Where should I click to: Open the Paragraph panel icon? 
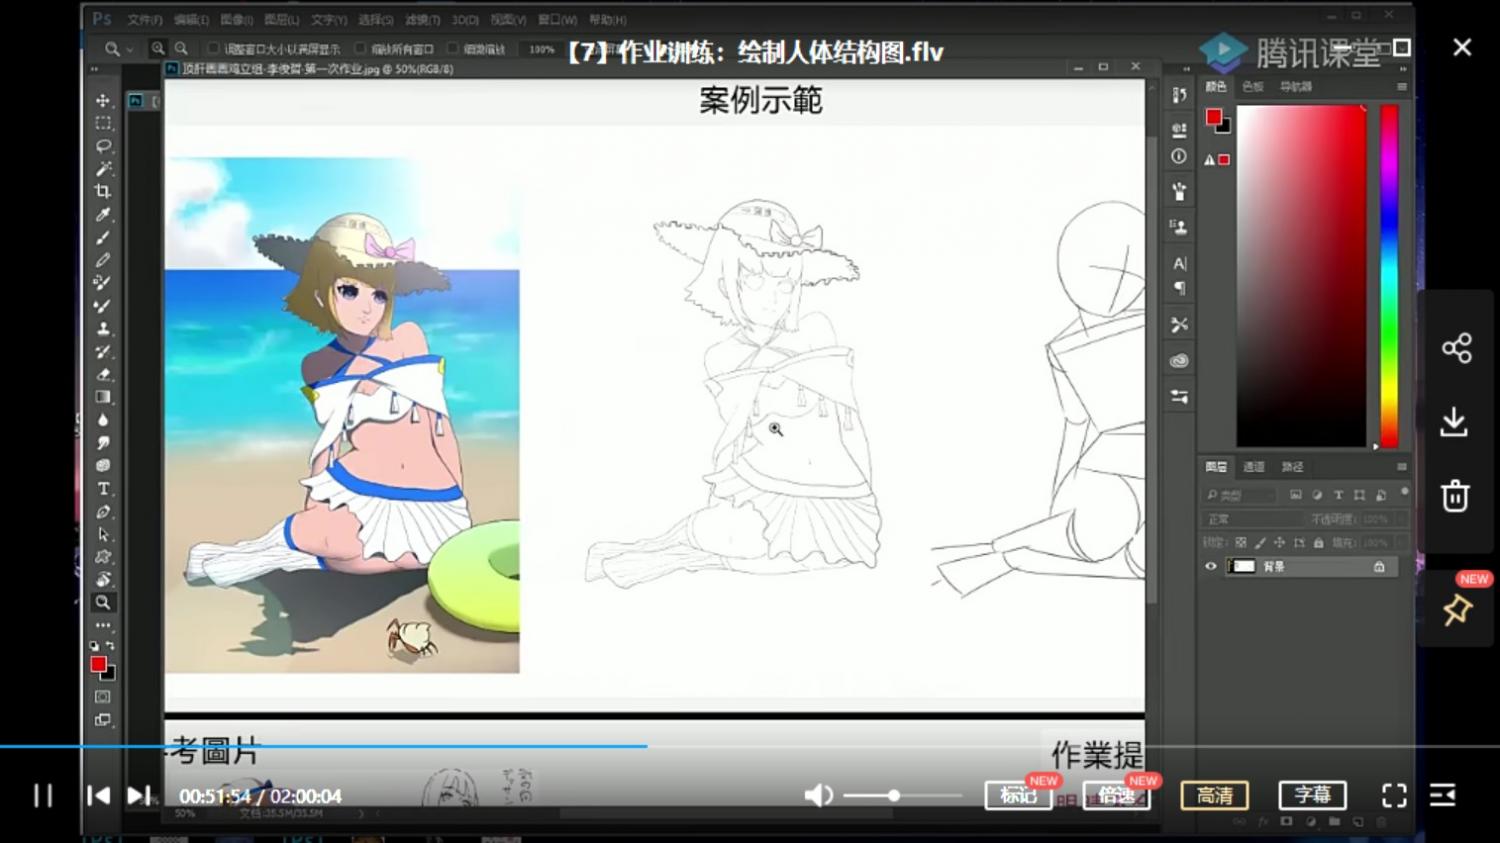click(x=1179, y=289)
